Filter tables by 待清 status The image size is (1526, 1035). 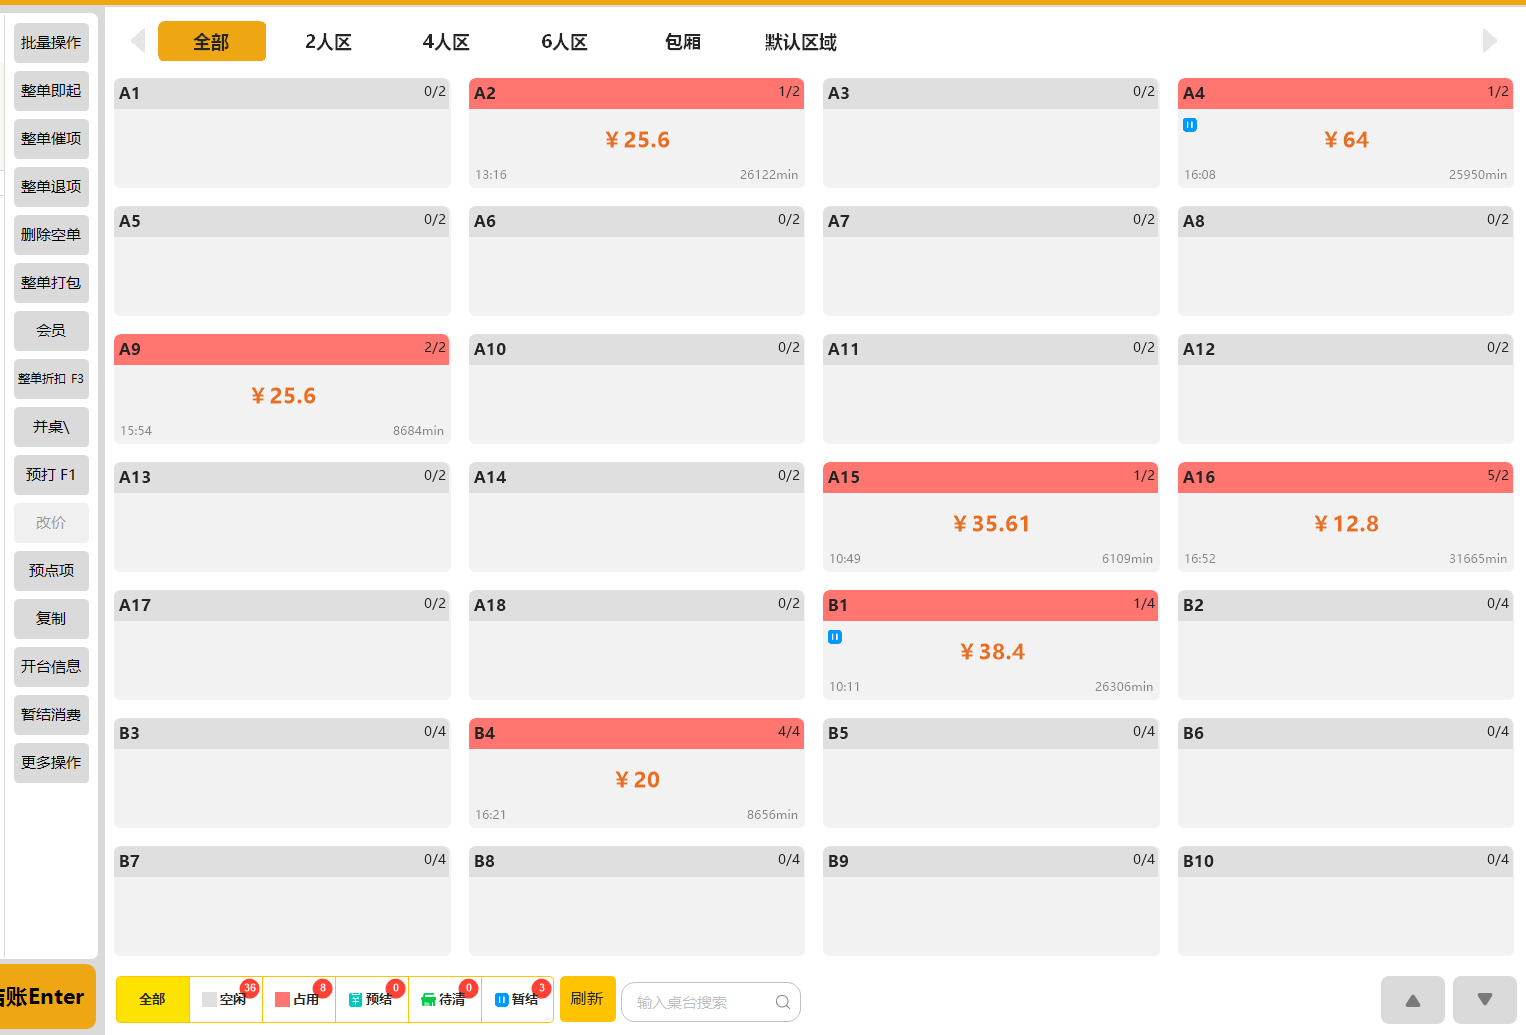click(445, 999)
